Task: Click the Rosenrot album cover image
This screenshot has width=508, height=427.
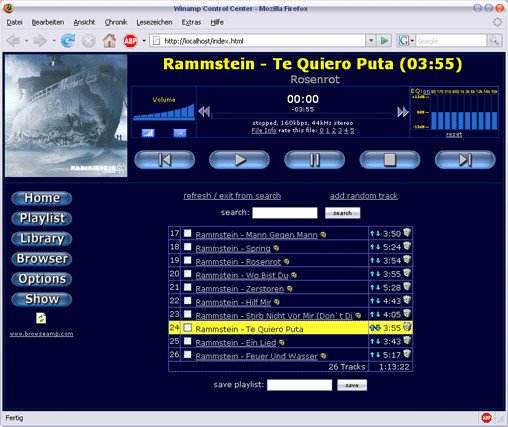Action: click(x=66, y=116)
